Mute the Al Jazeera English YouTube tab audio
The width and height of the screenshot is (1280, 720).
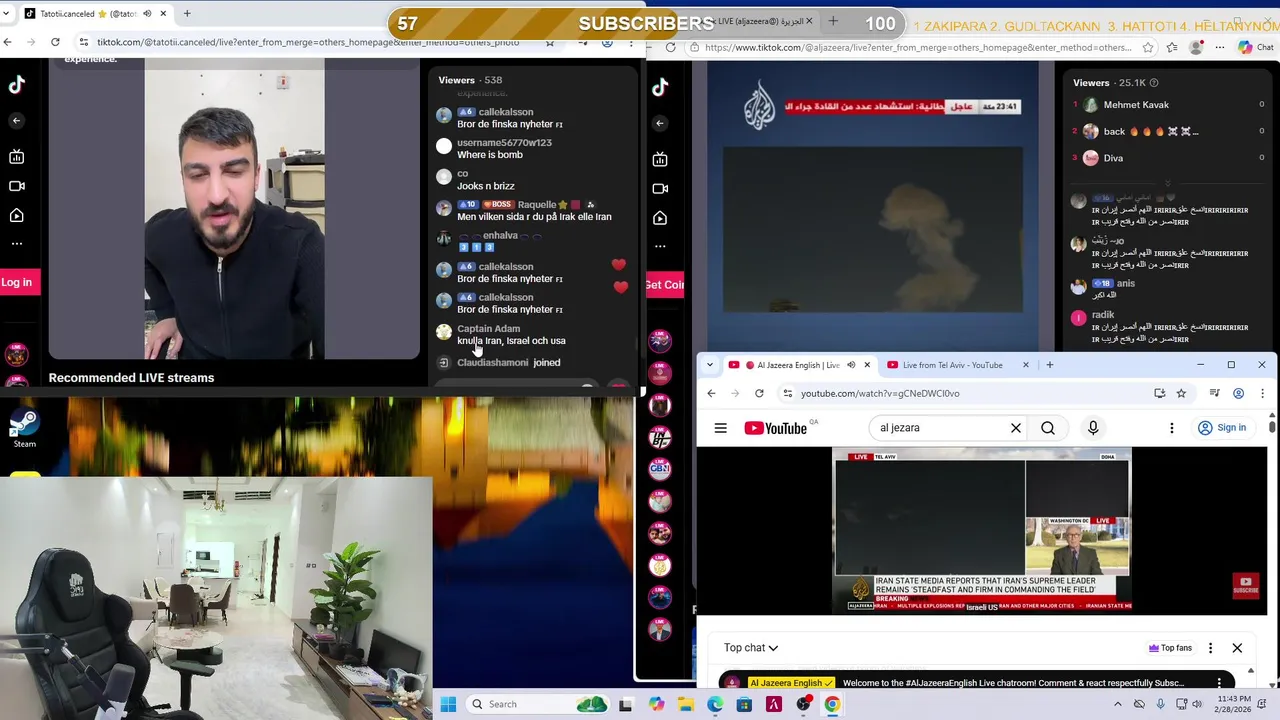(851, 365)
